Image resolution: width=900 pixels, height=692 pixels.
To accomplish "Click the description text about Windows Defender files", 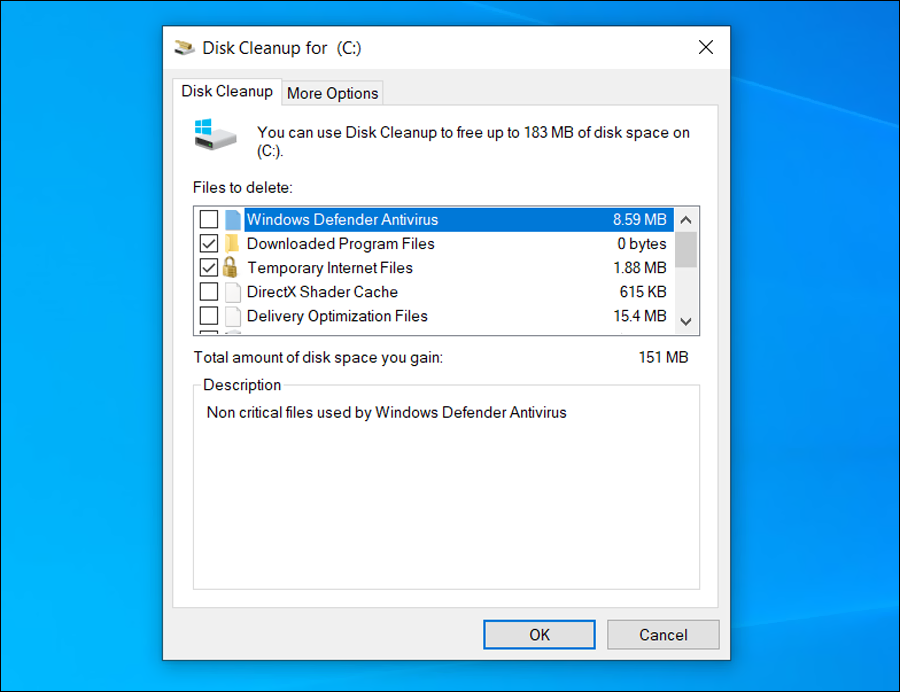I will point(386,413).
